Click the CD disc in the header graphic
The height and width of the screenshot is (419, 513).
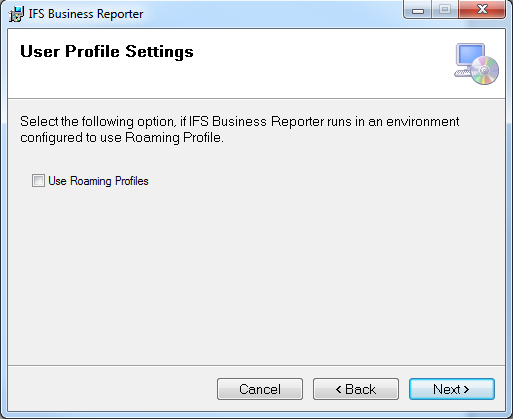[x=485, y=70]
